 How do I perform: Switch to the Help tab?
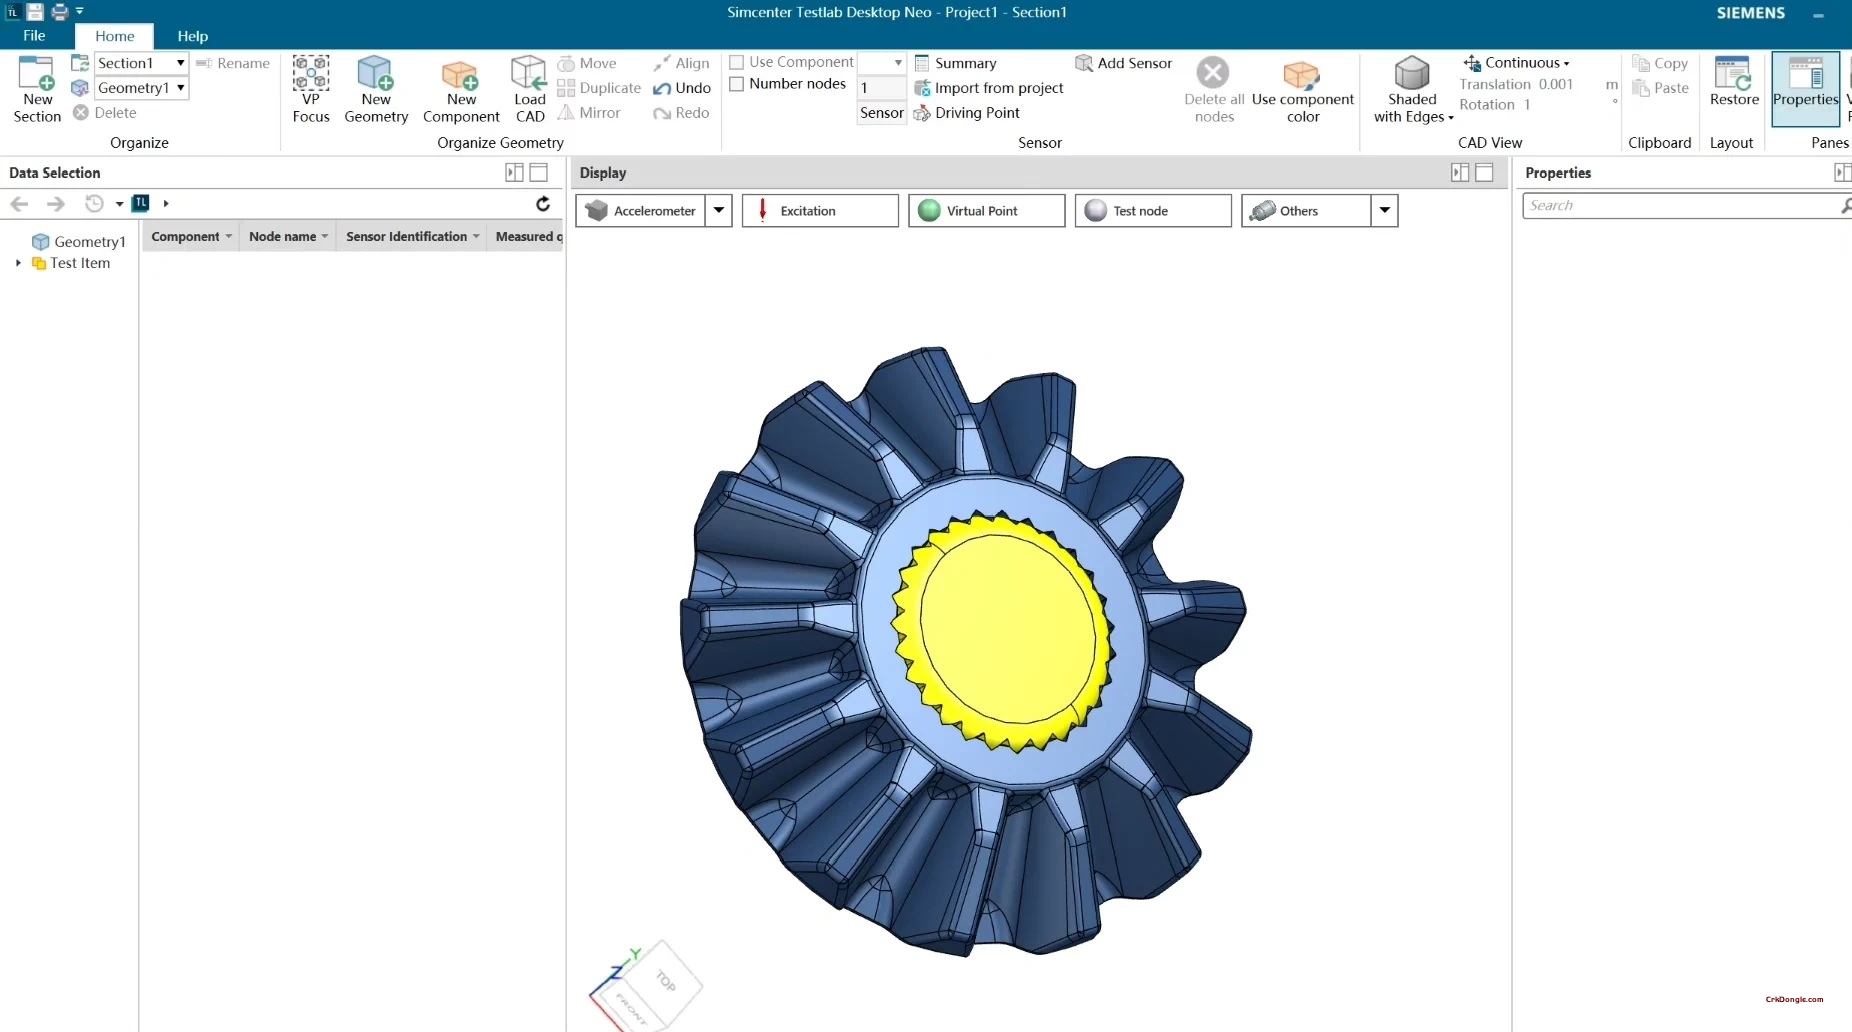click(x=191, y=36)
